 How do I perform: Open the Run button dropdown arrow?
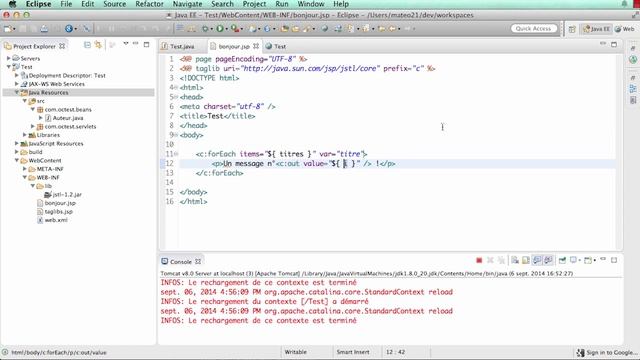tap(226, 29)
